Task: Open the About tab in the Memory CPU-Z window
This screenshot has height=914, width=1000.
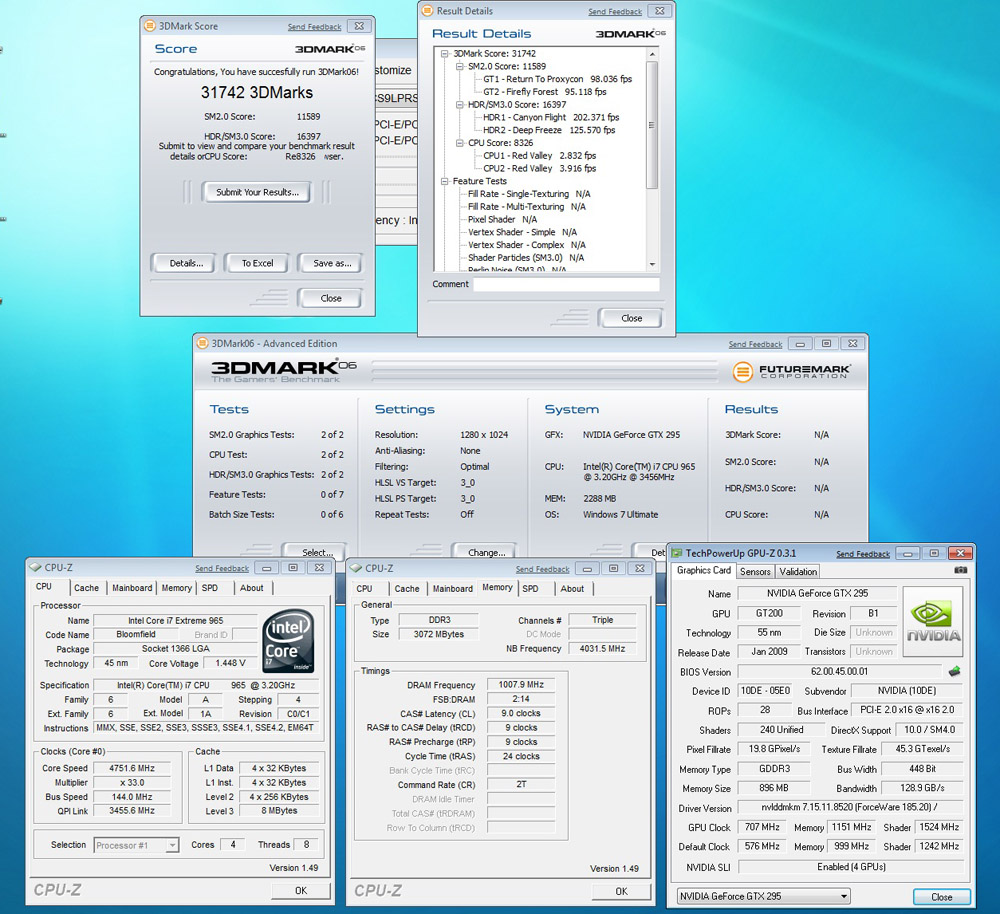Action: [572, 589]
